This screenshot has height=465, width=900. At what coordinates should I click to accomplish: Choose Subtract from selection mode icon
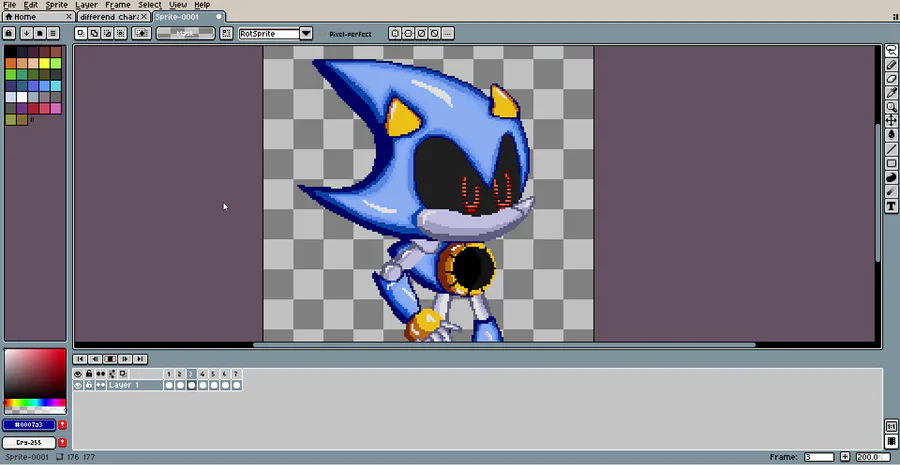107,33
